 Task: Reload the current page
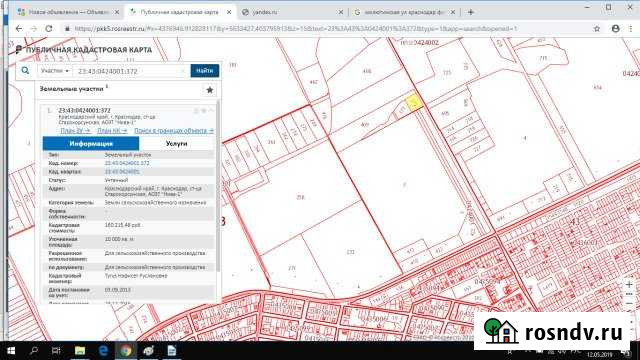[49, 29]
